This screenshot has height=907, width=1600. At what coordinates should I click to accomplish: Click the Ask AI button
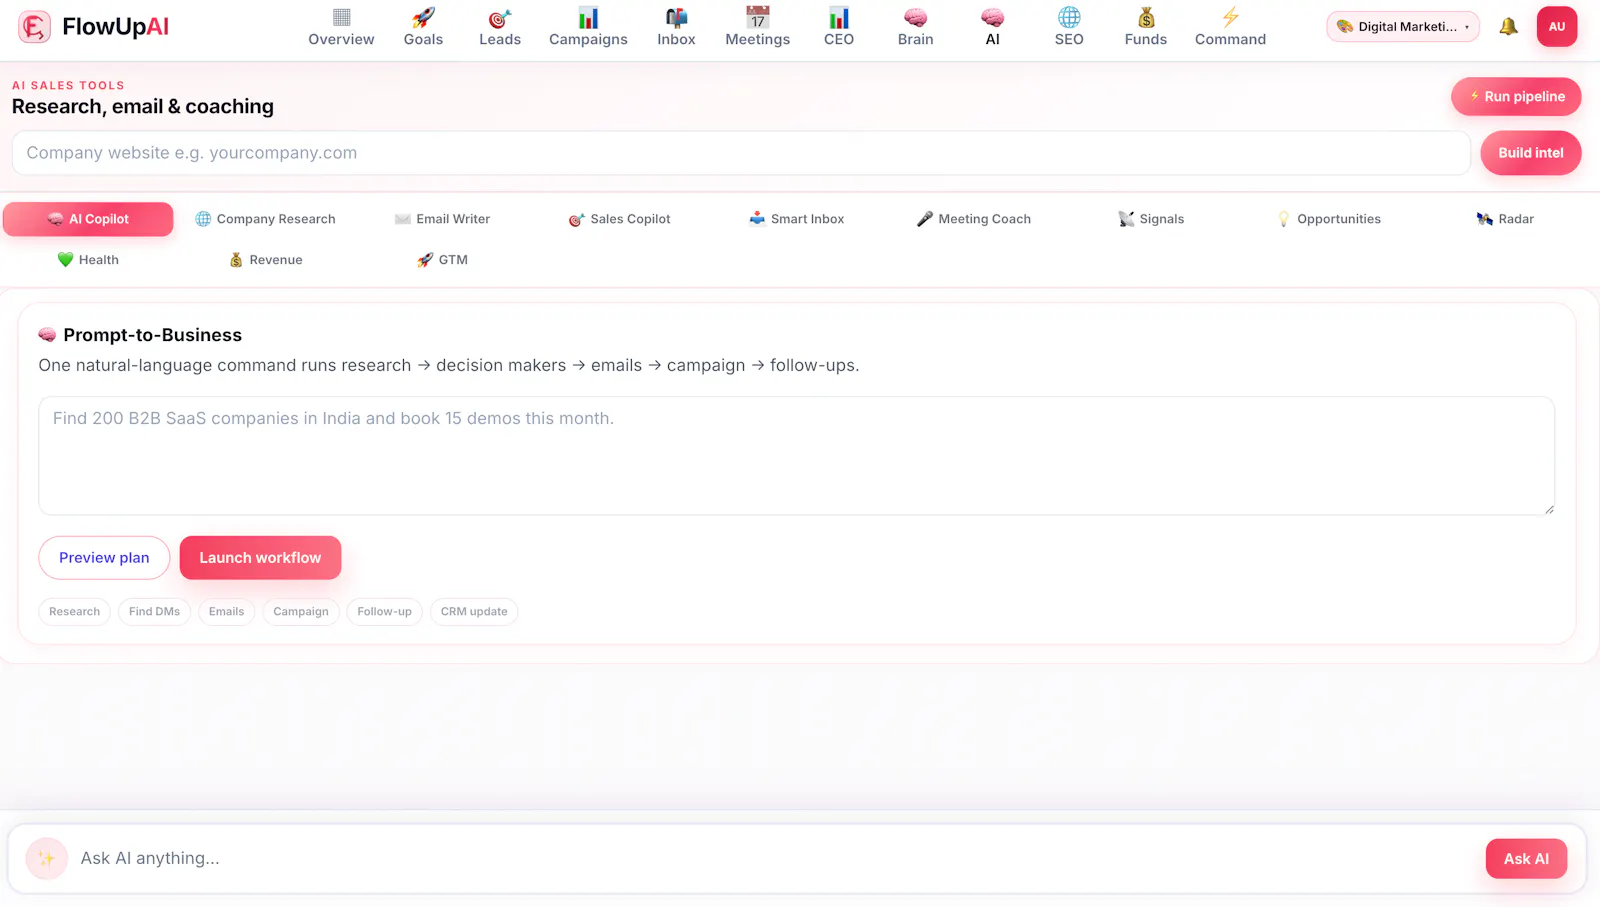[1526, 859]
